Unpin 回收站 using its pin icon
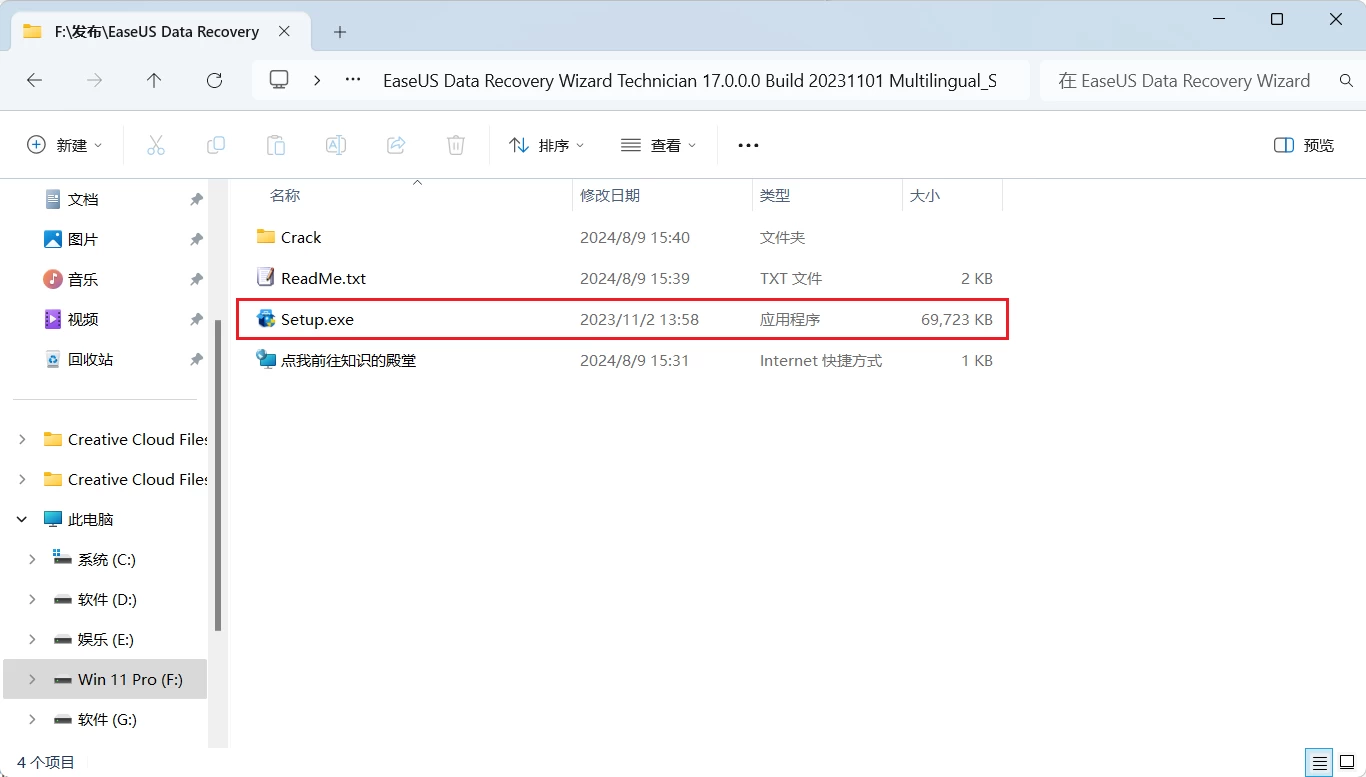This screenshot has height=777, width=1366. 196,360
